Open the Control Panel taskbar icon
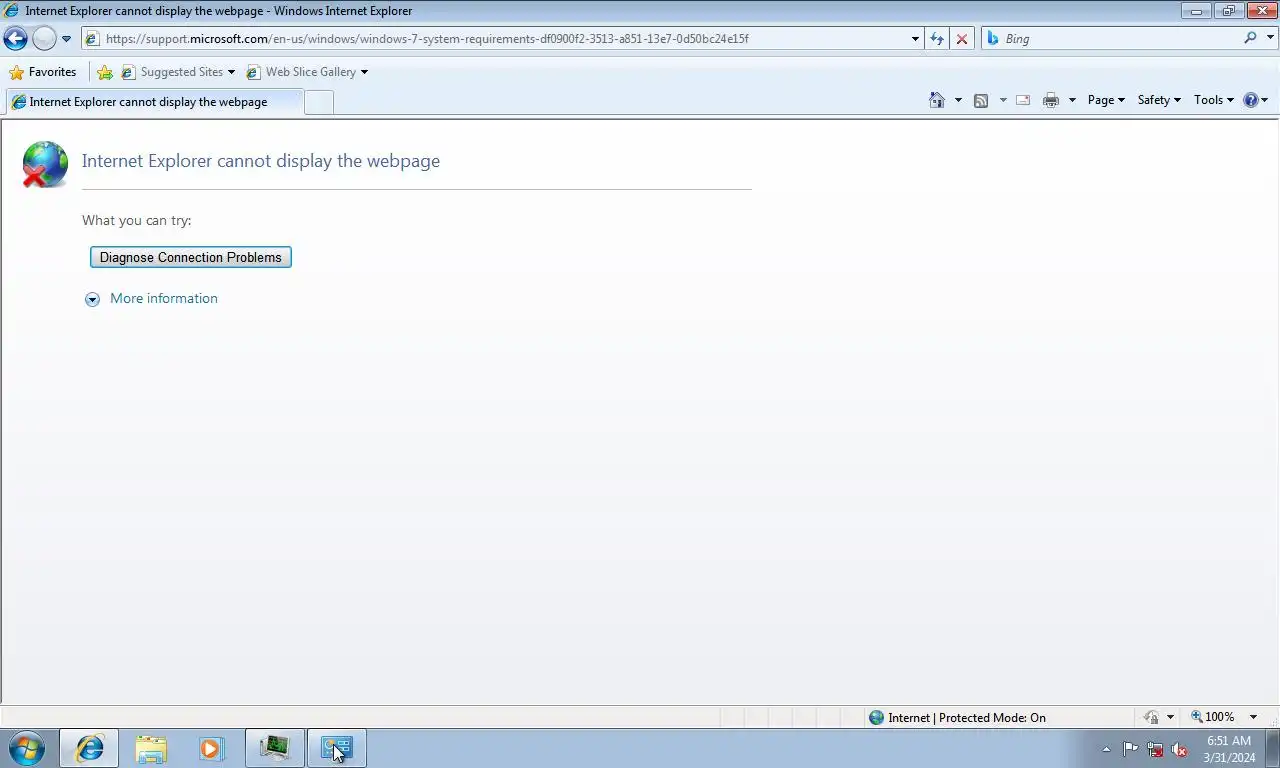Viewport: 1280px width, 768px height. [x=336, y=748]
